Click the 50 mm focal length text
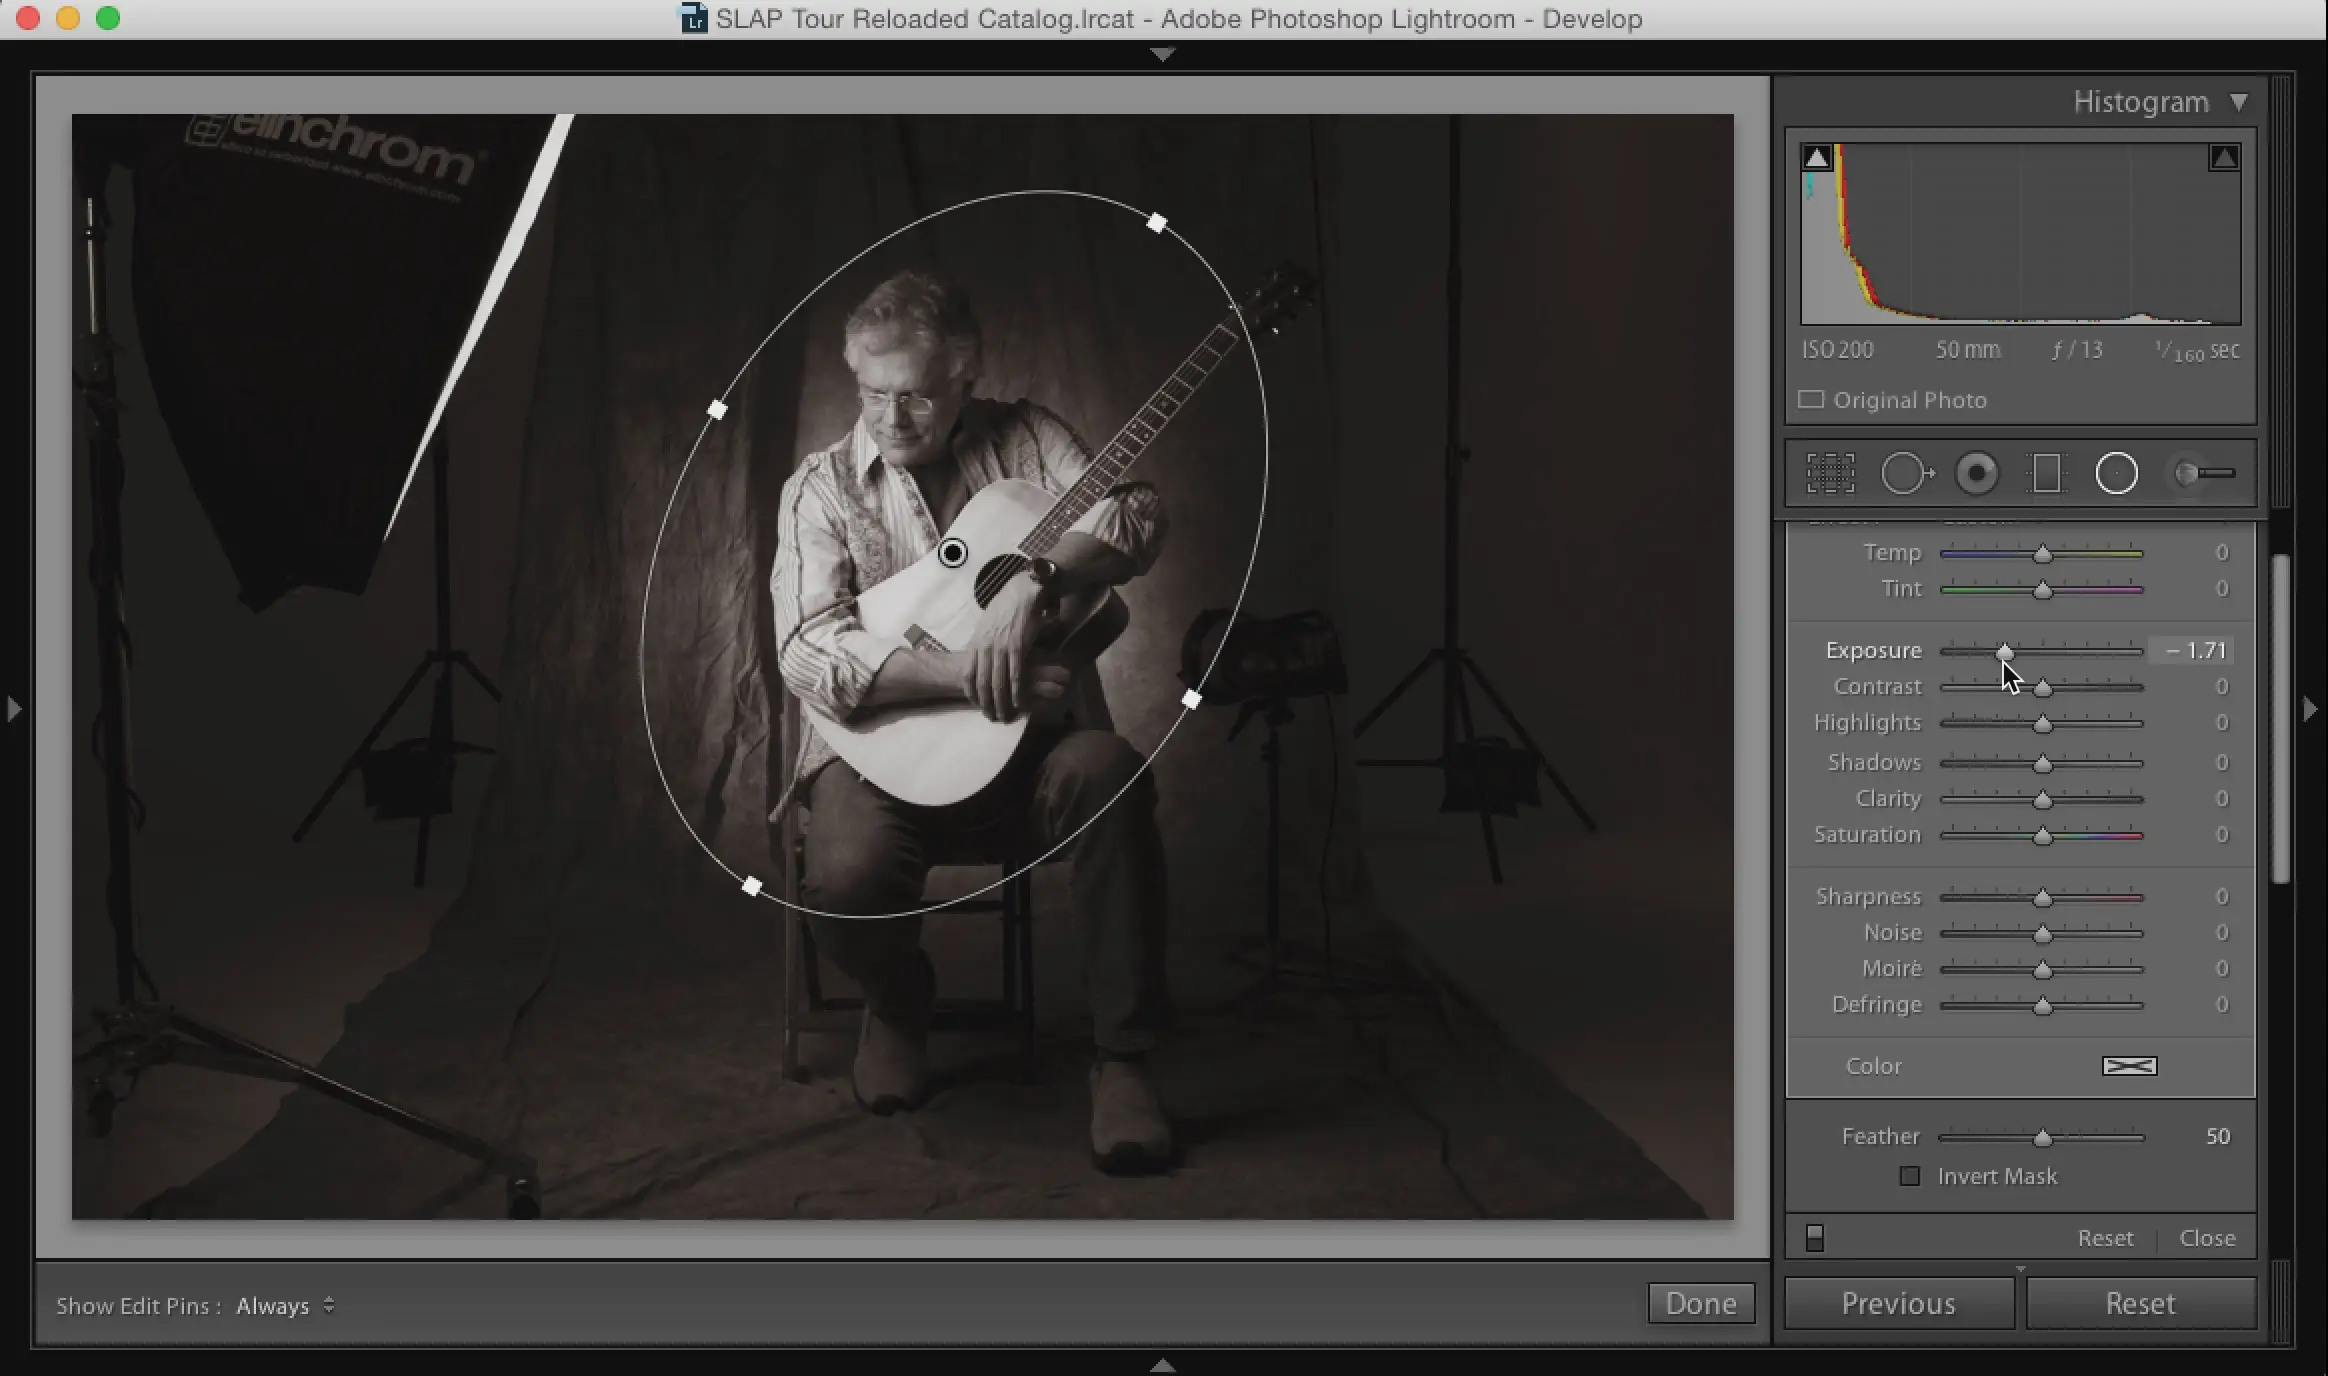The height and width of the screenshot is (1376, 2328). (x=1967, y=350)
